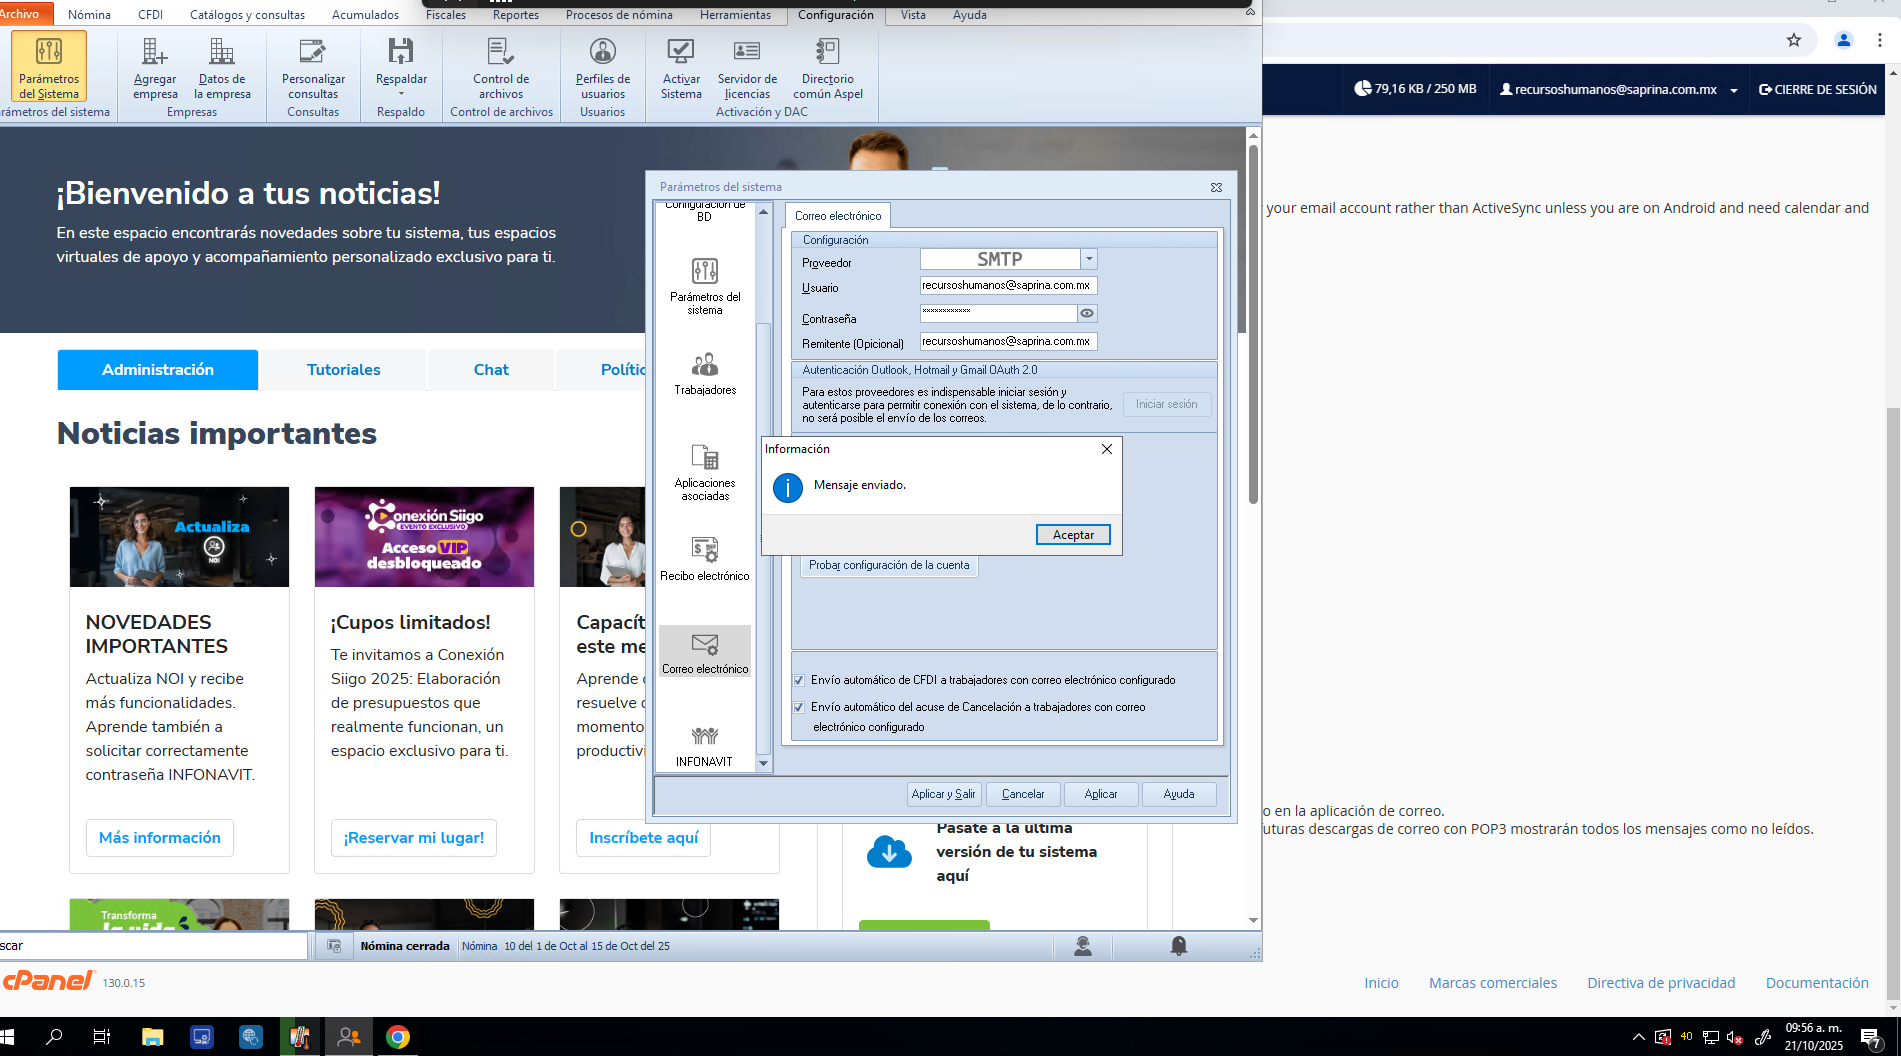Open Agregar empresa in the ribbon
1901x1056 pixels.
point(155,67)
